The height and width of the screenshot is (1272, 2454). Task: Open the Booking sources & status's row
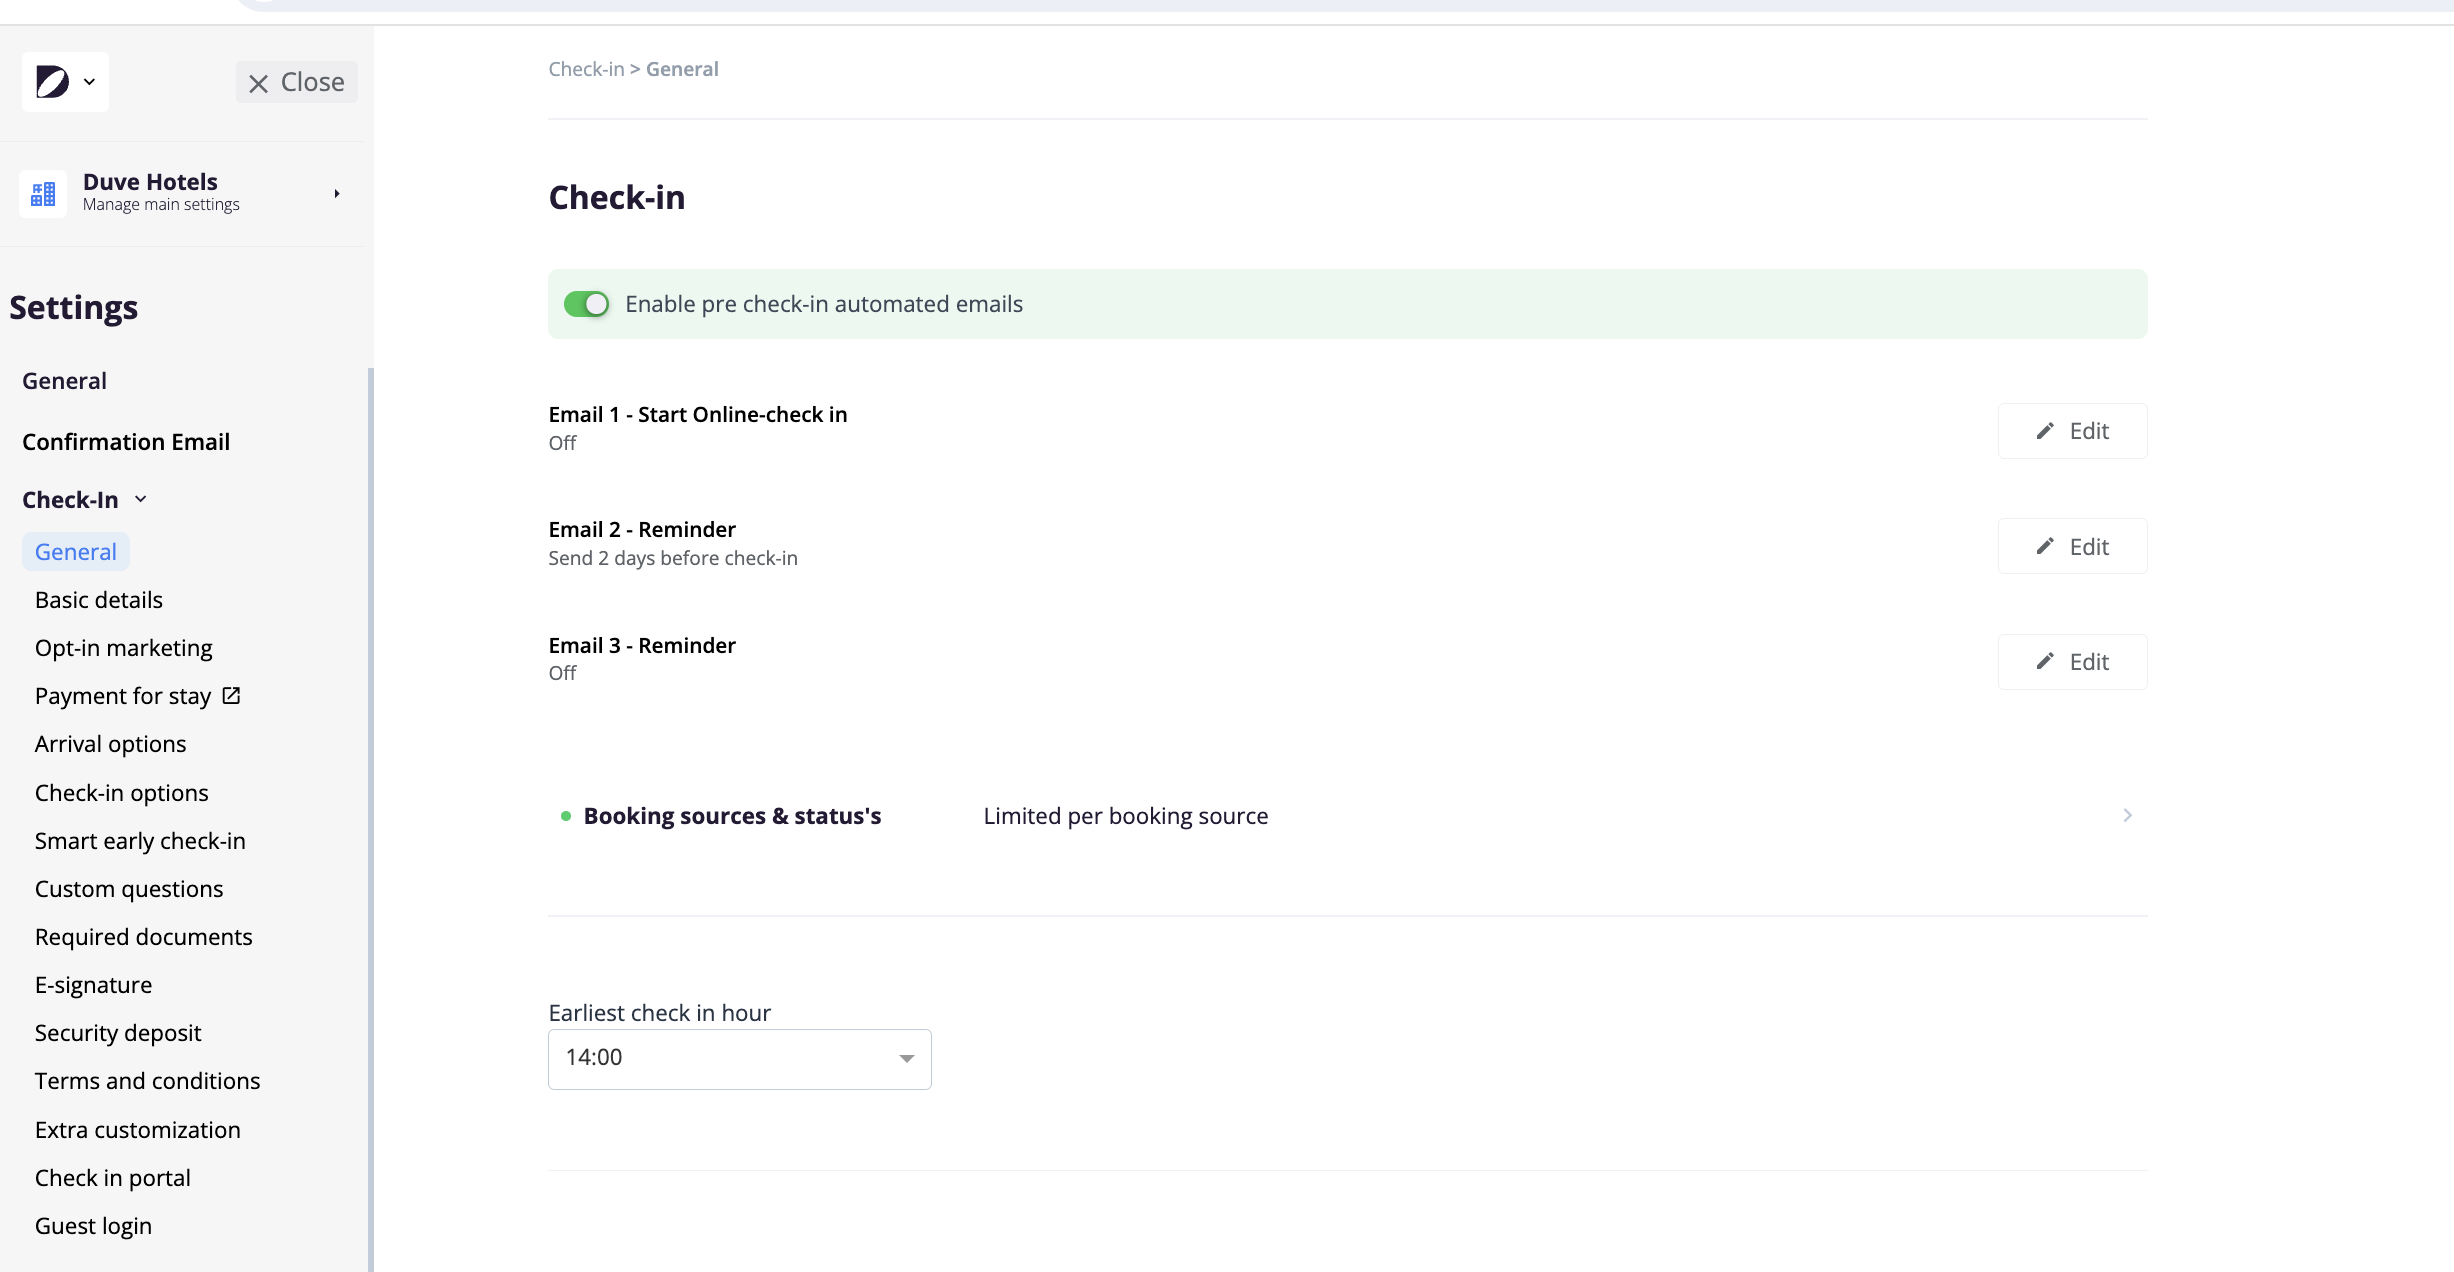(x=733, y=815)
